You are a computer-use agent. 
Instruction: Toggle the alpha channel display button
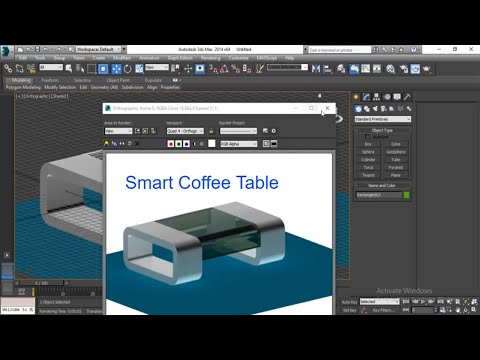click(194, 144)
